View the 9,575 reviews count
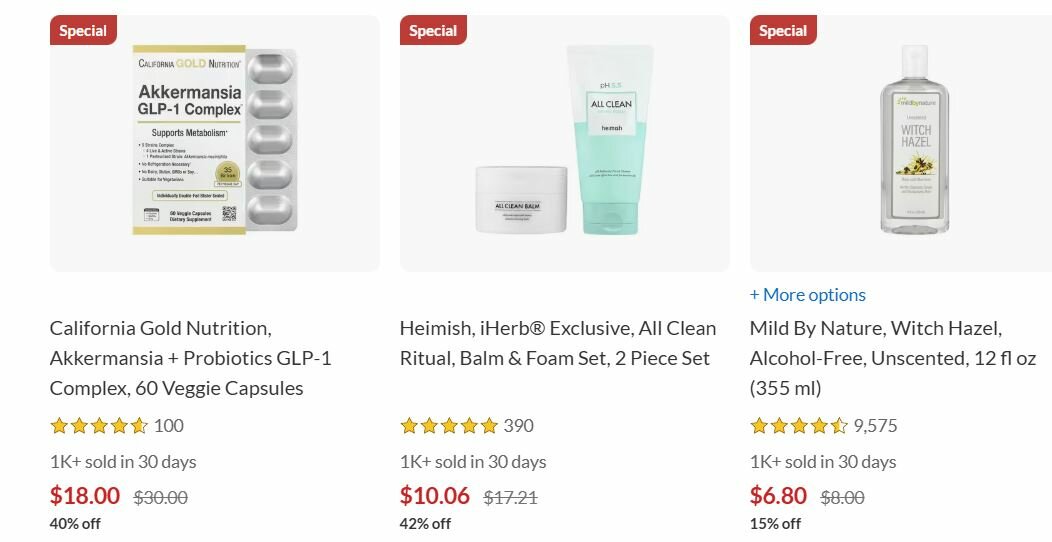This screenshot has width=1052, height=542. pyautogui.click(x=875, y=426)
